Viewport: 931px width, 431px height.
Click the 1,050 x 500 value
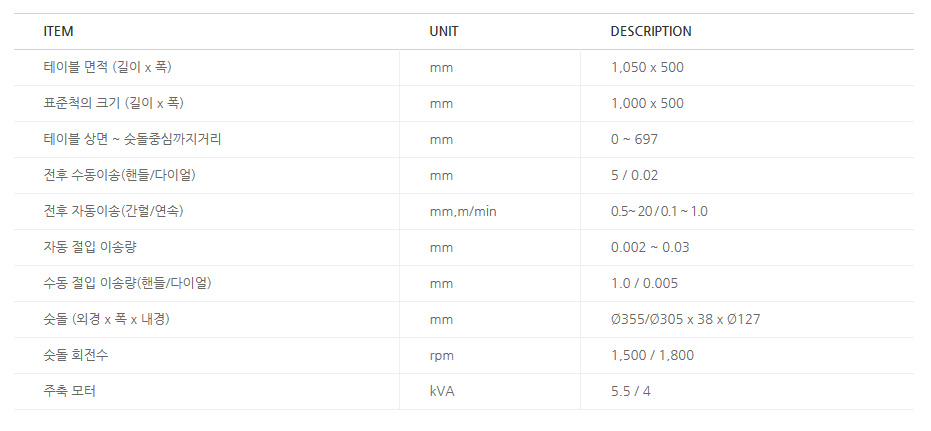pyautogui.click(x=647, y=67)
